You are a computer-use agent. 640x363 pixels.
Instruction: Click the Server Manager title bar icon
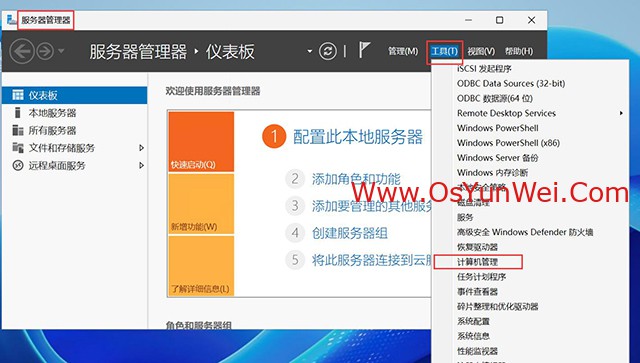point(12,20)
